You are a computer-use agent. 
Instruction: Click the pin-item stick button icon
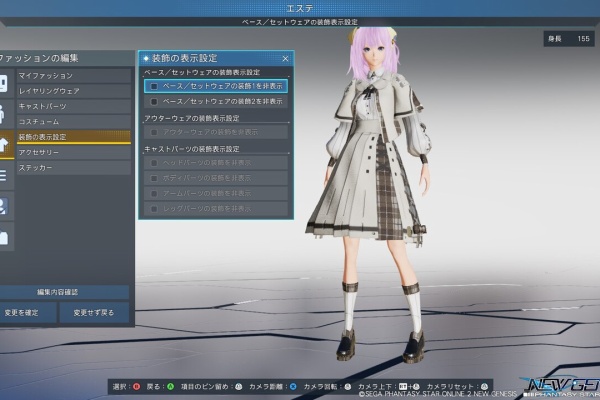pos(239,387)
